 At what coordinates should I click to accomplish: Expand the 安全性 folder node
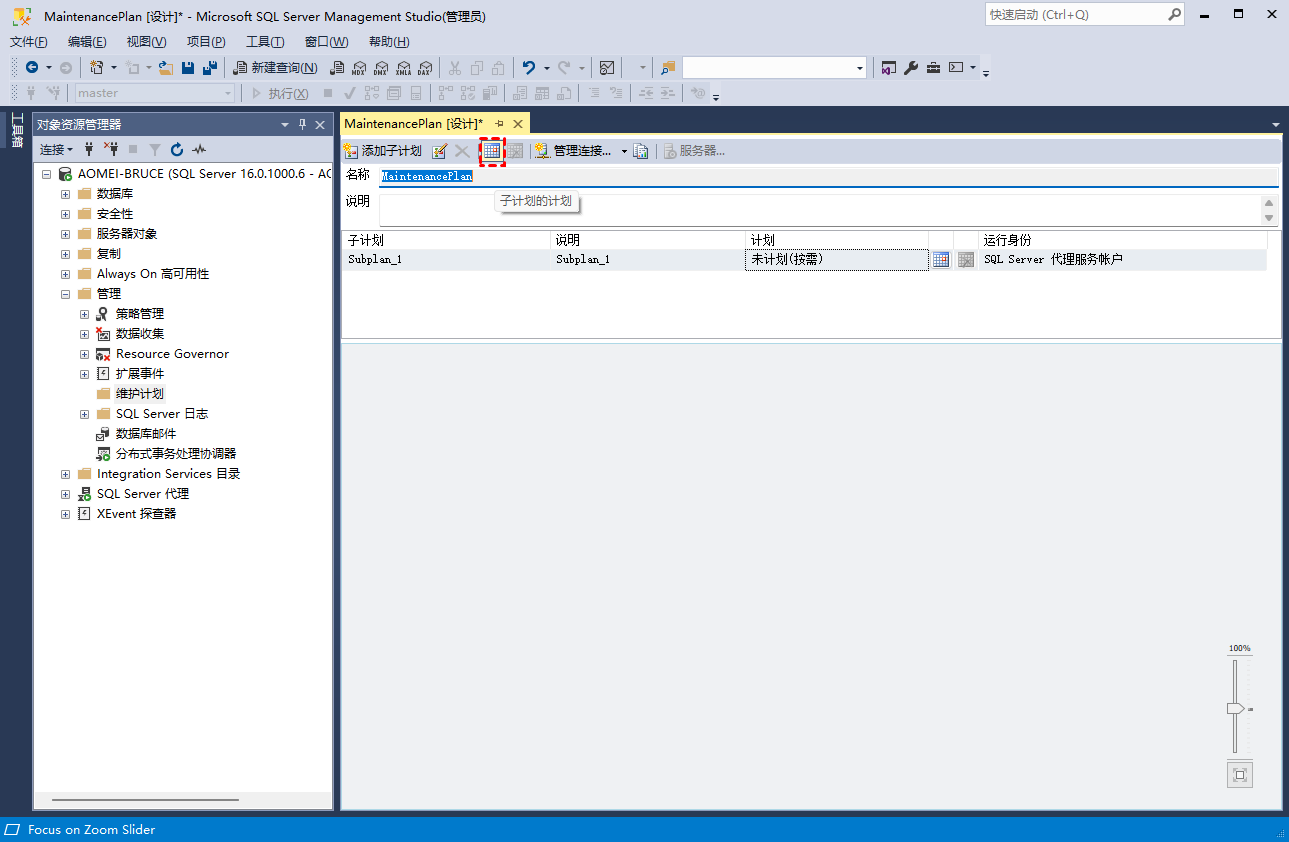(65, 214)
